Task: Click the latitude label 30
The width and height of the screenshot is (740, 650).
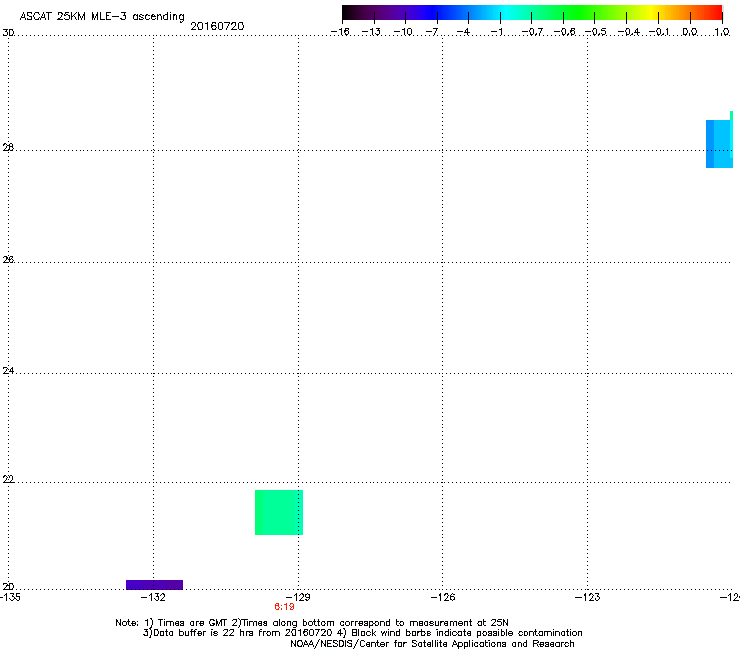Action: point(8,33)
